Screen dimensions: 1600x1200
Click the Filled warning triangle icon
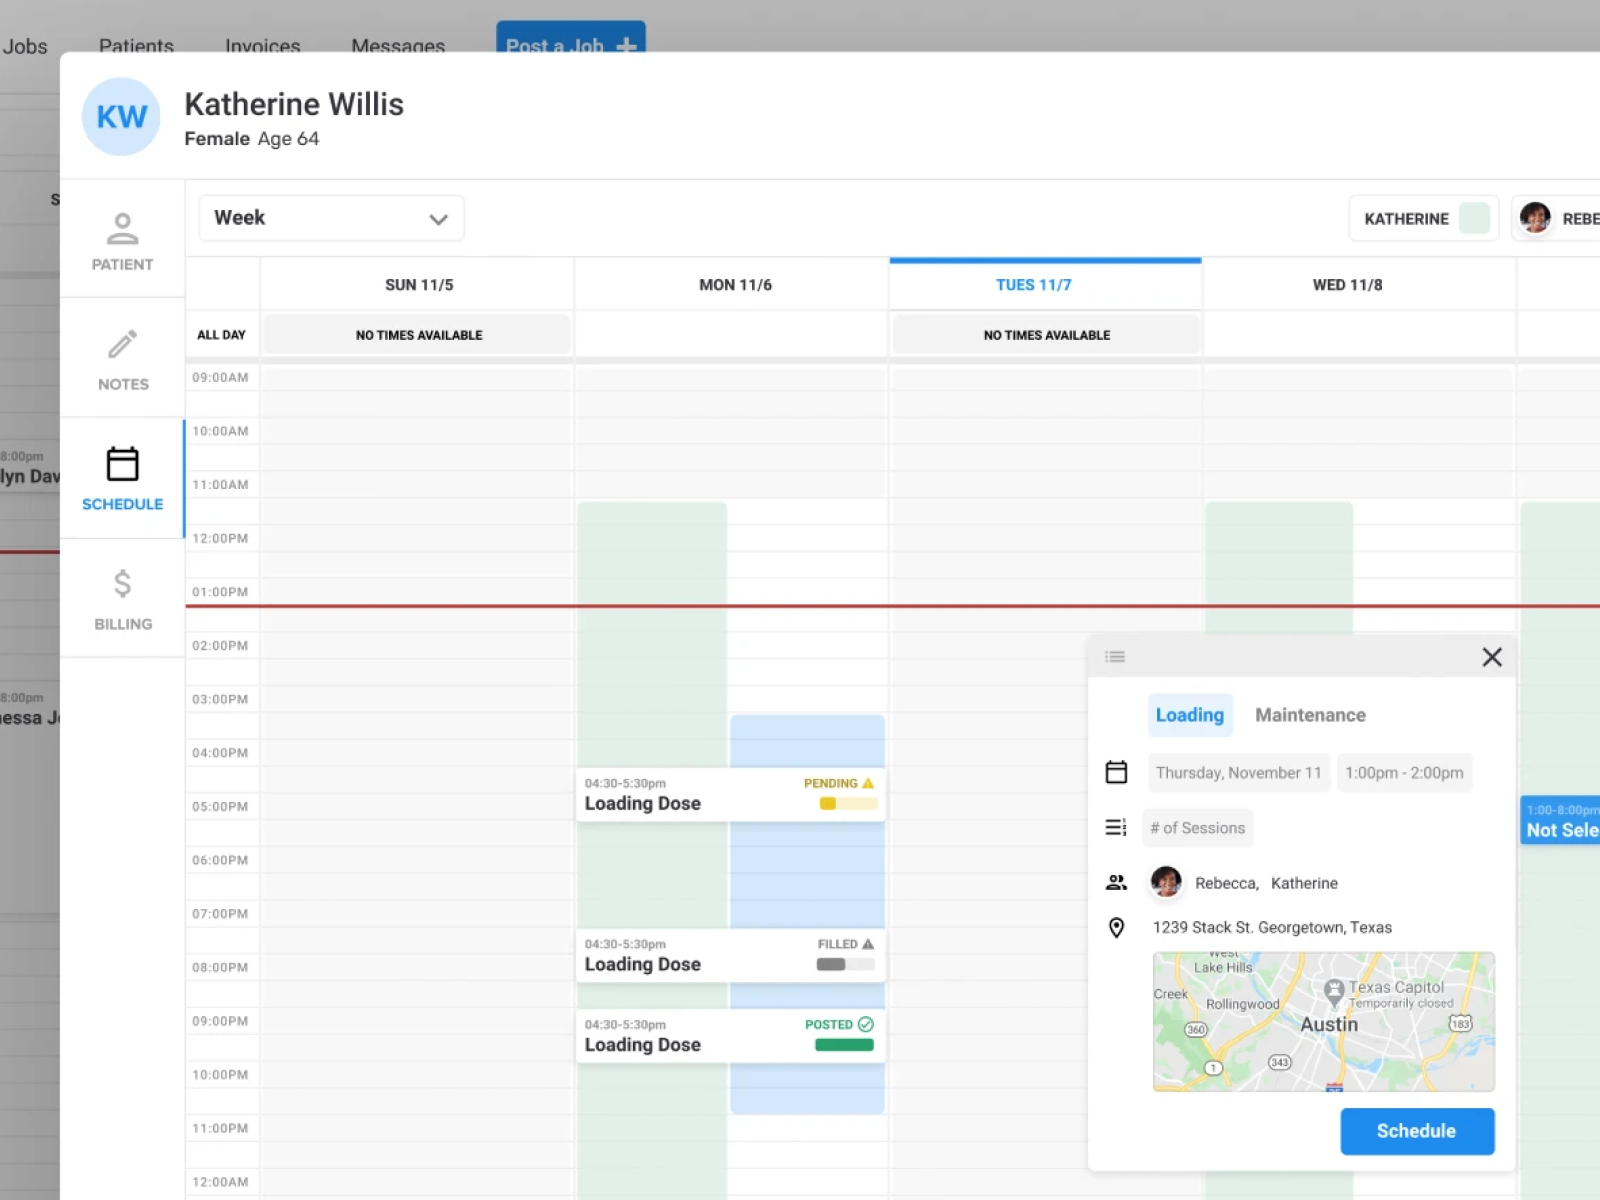pyautogui.click(x=868, y=944)
